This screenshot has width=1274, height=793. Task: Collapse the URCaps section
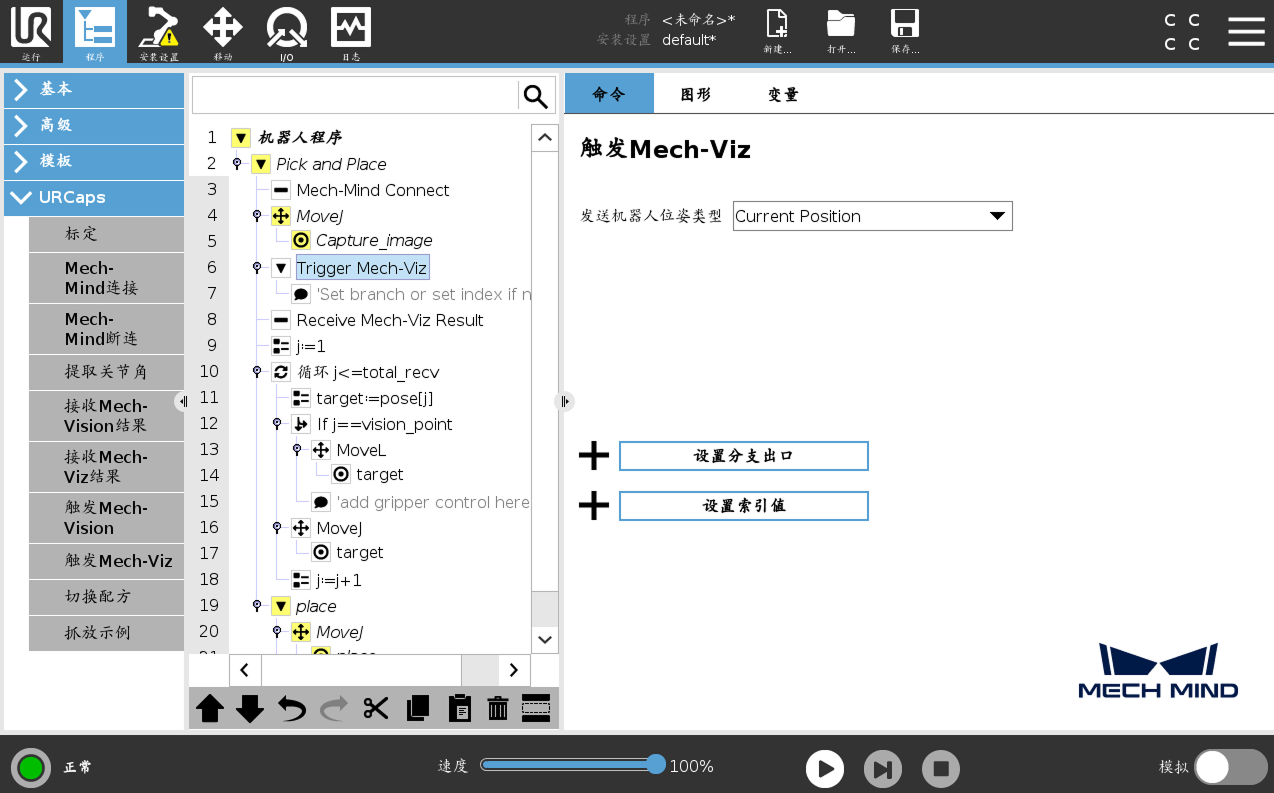click(x=94, y=198)
